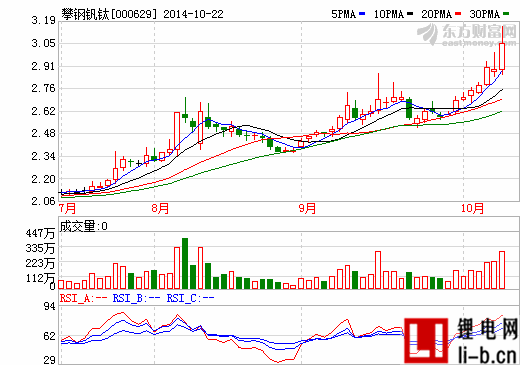Click the 7月 month label
520x365 pixels.
[68, 208]
